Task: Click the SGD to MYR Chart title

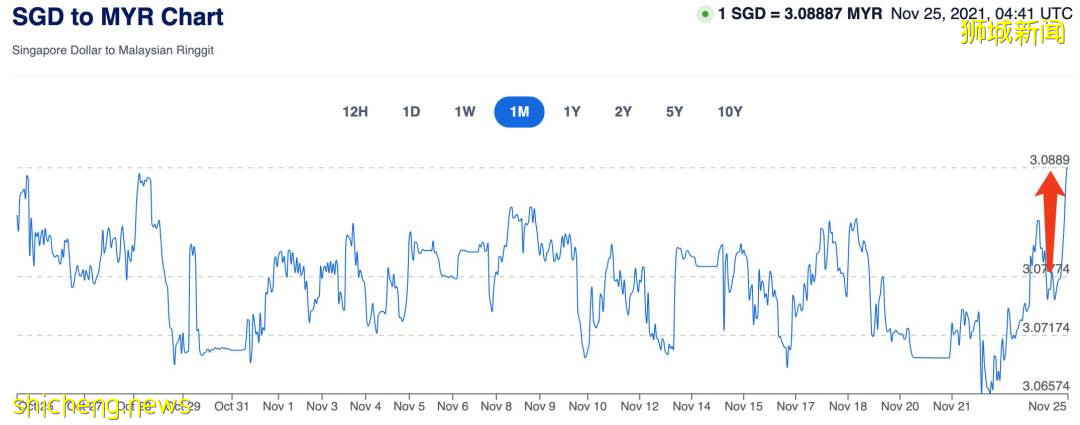Action: 118,17
